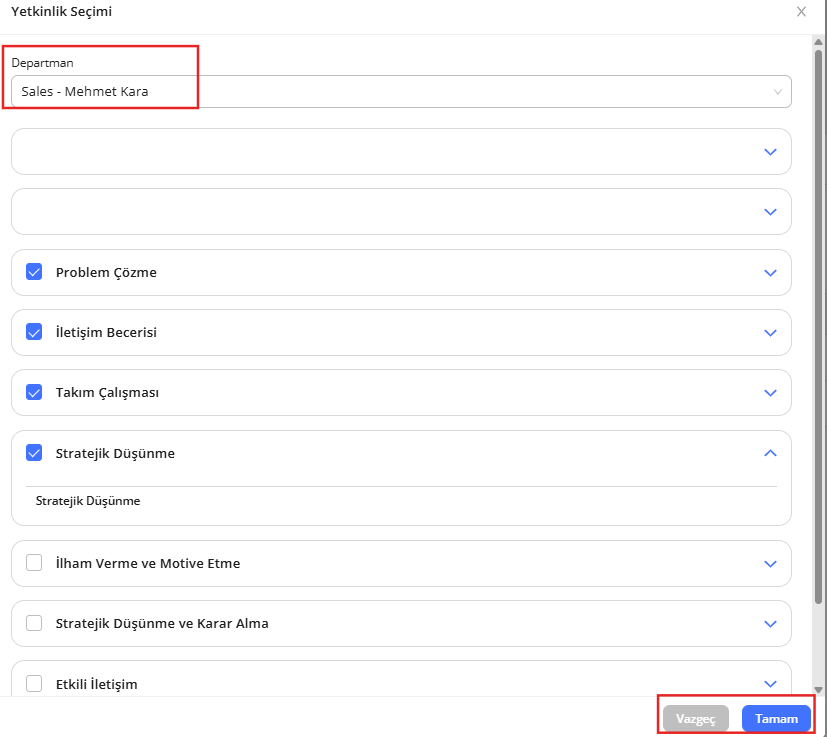Expand the İletişim Becerisi chevron
The image size is (827, 737).
coord(770,333)
